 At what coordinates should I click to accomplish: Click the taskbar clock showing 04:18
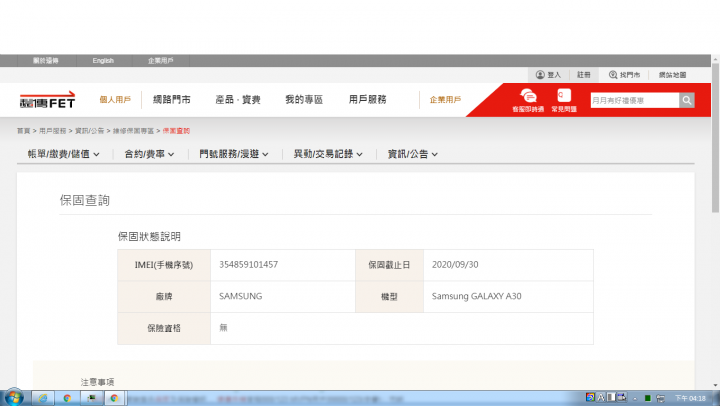click(x=690, y=398)
